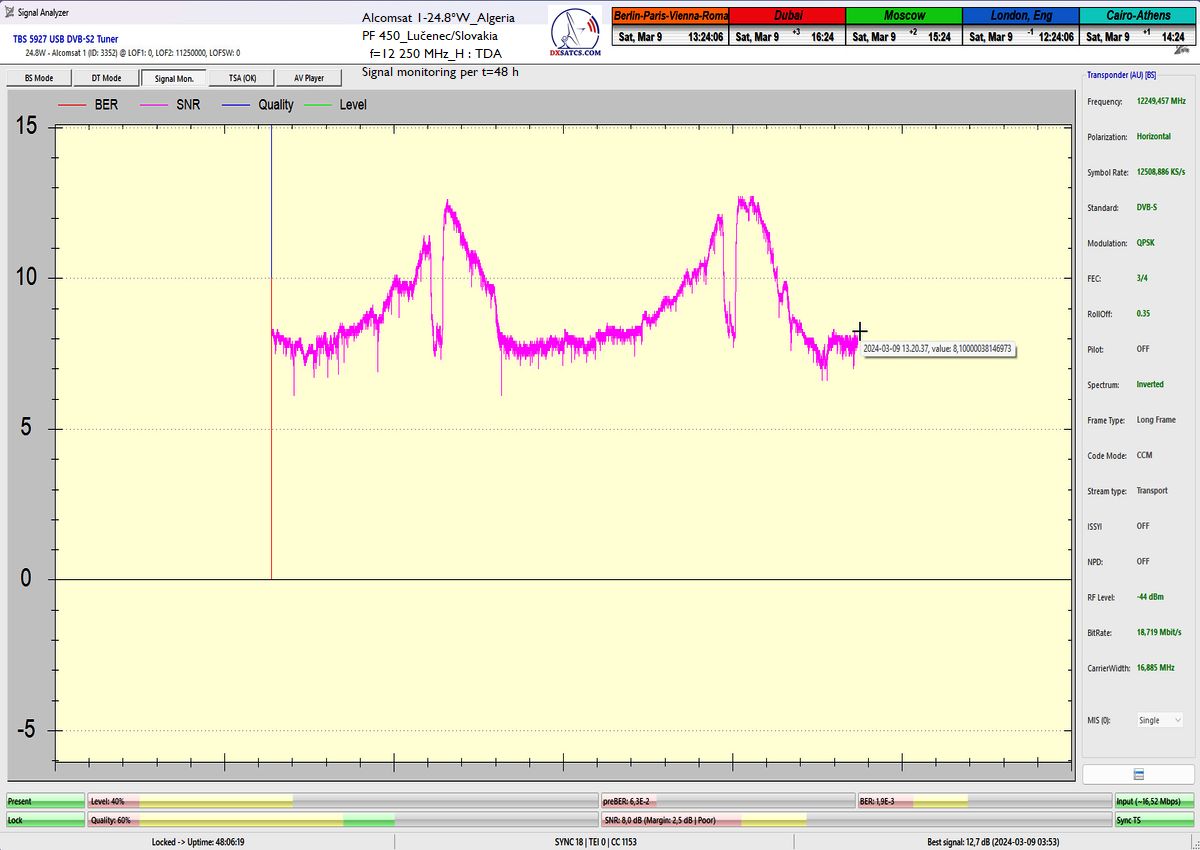Switch to DT Mode tab

pyautogui.click(x=106, y=77)
